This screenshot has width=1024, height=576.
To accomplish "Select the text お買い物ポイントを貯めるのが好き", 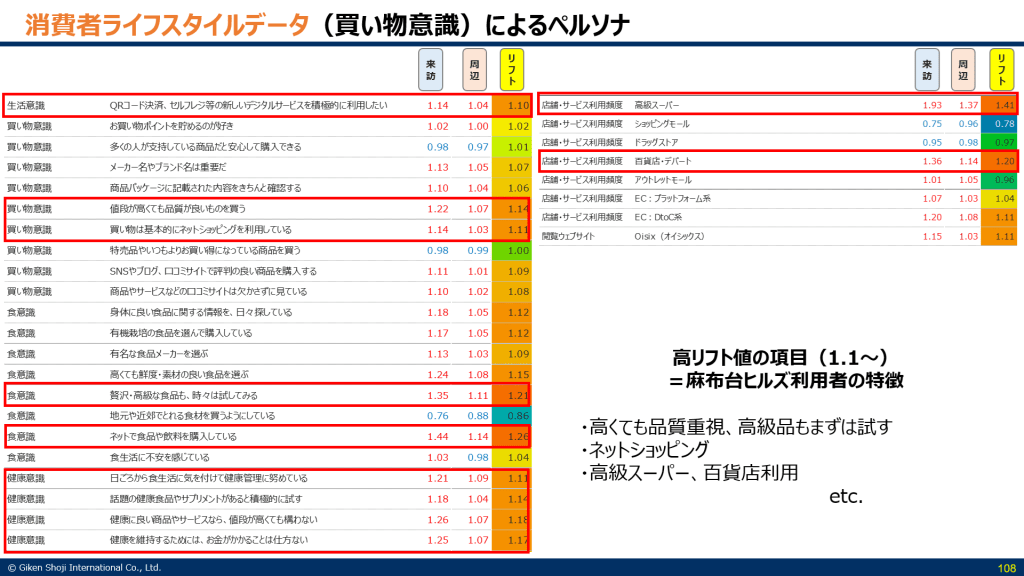I will click(171, 126).
